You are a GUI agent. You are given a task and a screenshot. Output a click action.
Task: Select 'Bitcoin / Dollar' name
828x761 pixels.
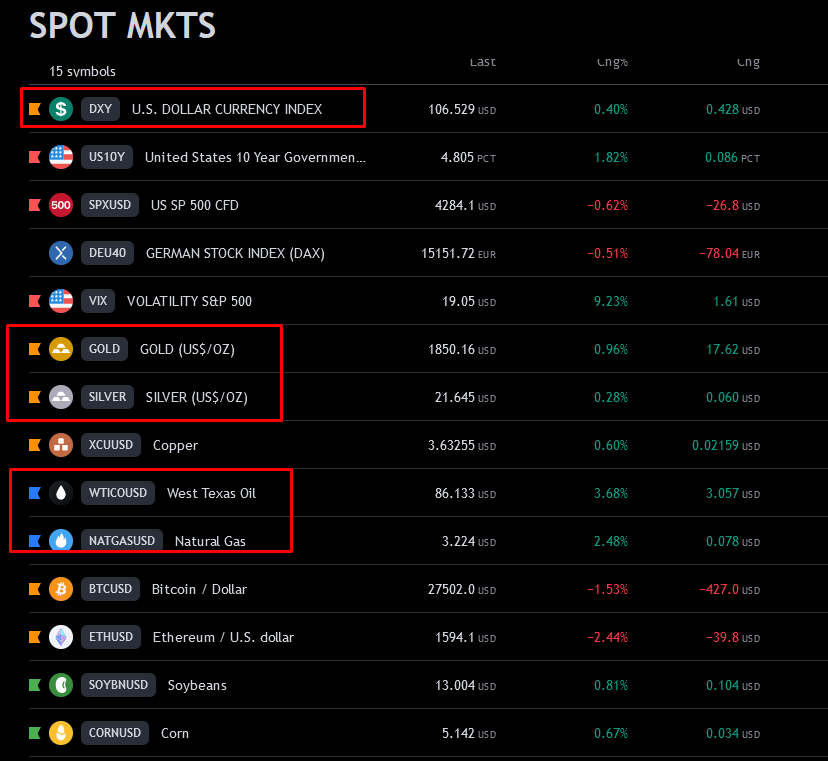(x=200, y=589)
